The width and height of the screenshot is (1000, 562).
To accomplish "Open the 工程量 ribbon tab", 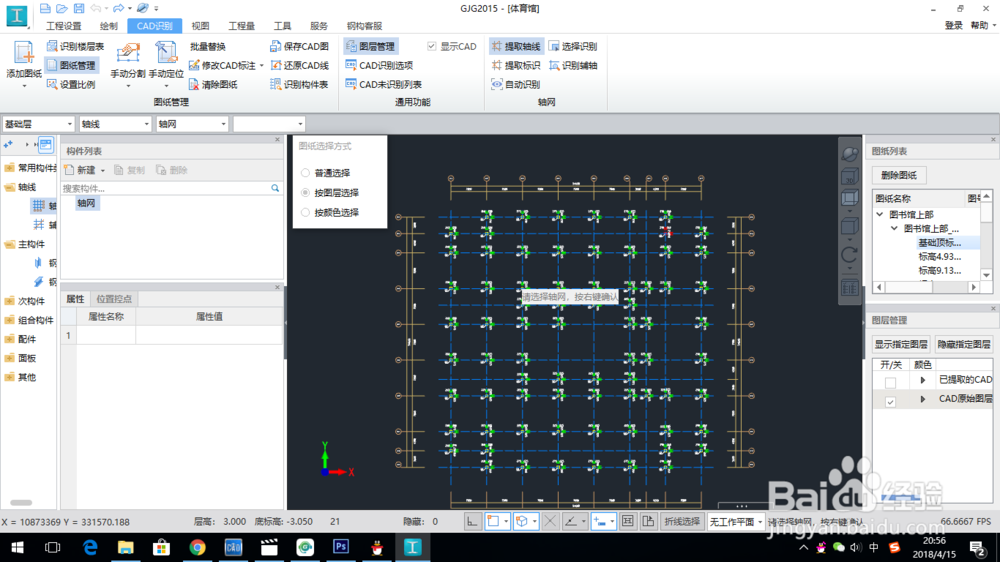I will [242, 26].
